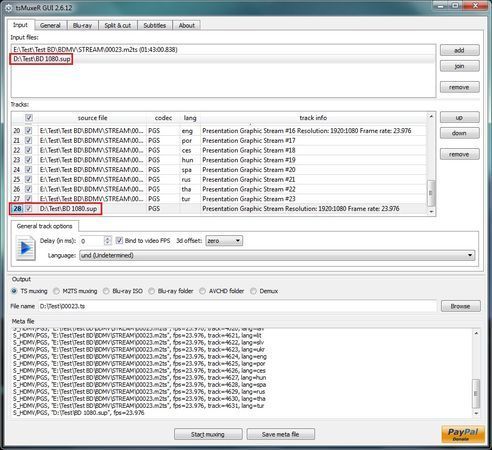Click the tracks list scrollbar thumb
This screenshot has width=492, height=450.
tap(431, 193)
